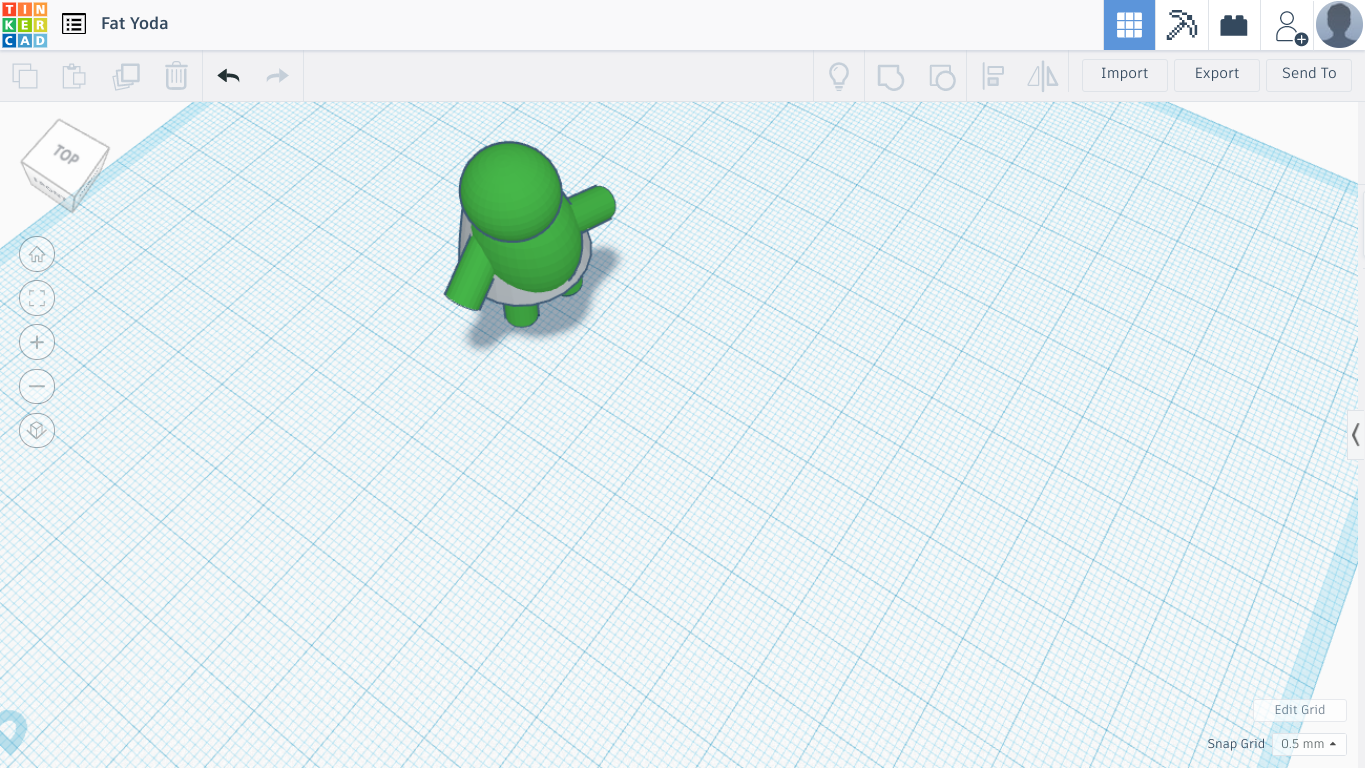Click the Home view button
This screenshot has height=768, width=1365.
[x=37, y=254]
